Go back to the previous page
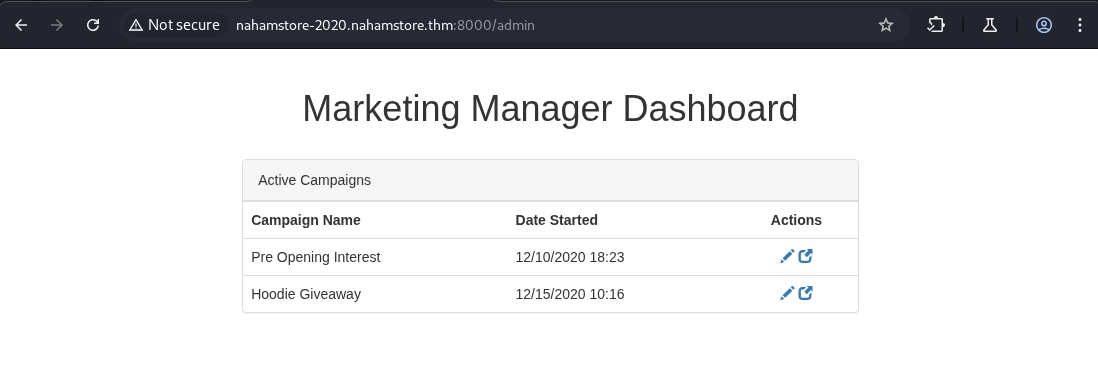Image resolution: width=1098 pixels, height=368 pixels. tap(21, 25)
